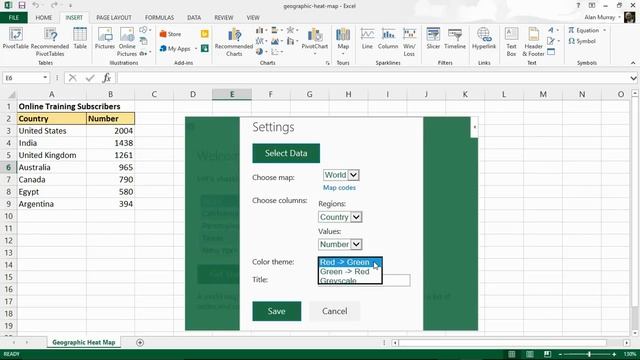Select the Red -> Green color theme

point(349,262)
